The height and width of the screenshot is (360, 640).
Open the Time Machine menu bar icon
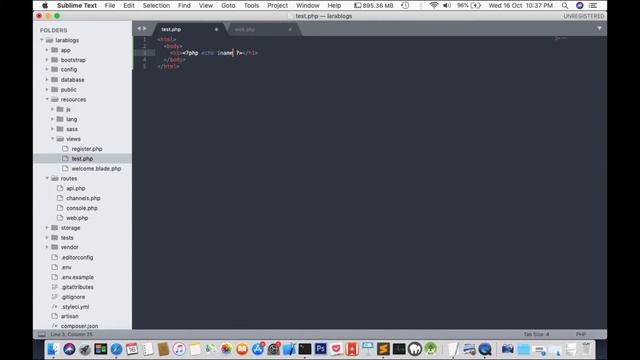coord(405,5)
